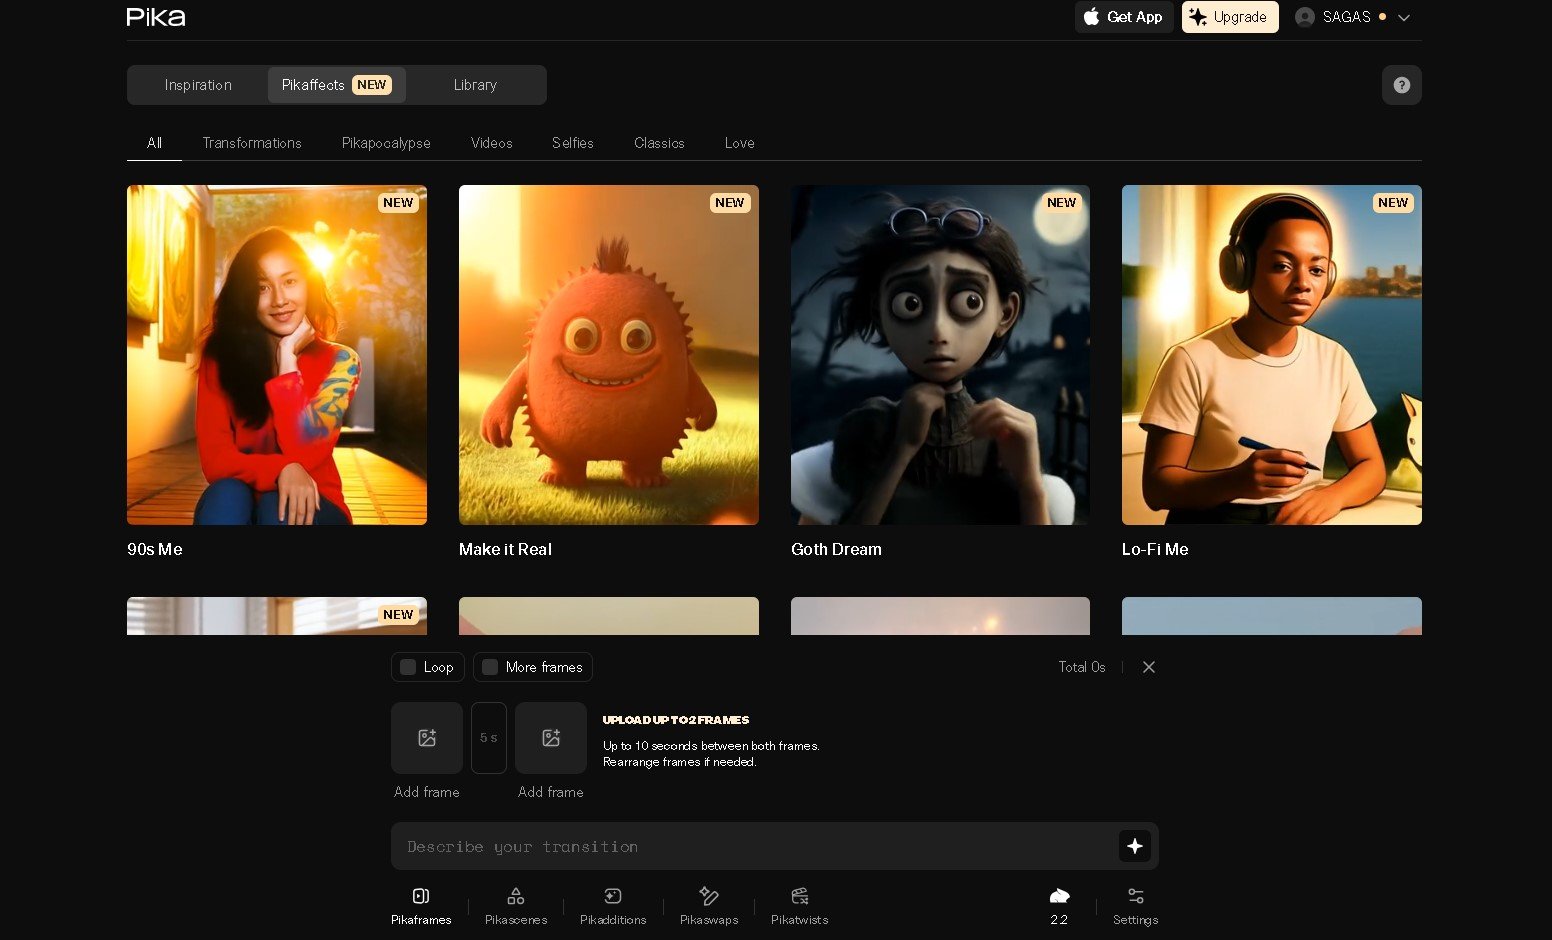Select the Pikaffects tab

pos(337,85)
